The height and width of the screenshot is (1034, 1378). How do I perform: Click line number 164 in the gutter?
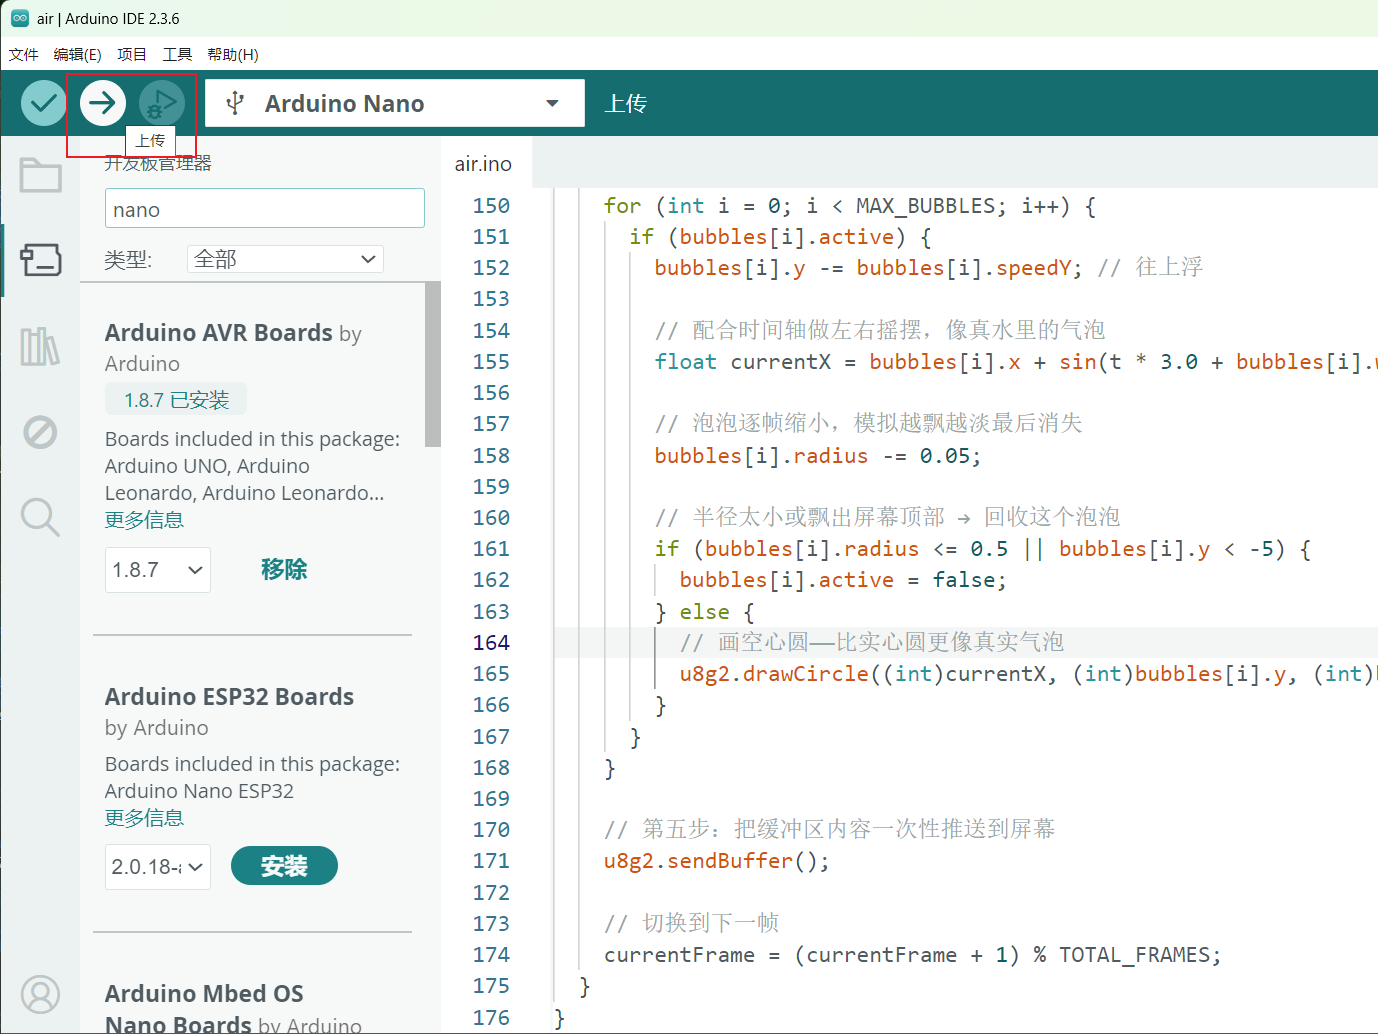[x=491, y=642]
